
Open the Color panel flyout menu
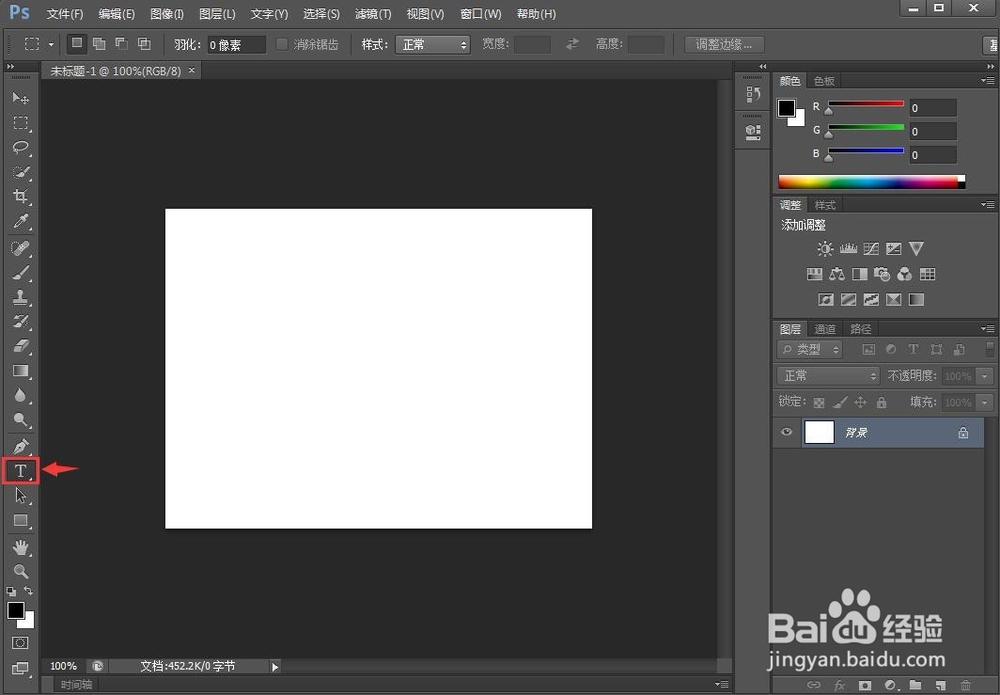[988, 80]
